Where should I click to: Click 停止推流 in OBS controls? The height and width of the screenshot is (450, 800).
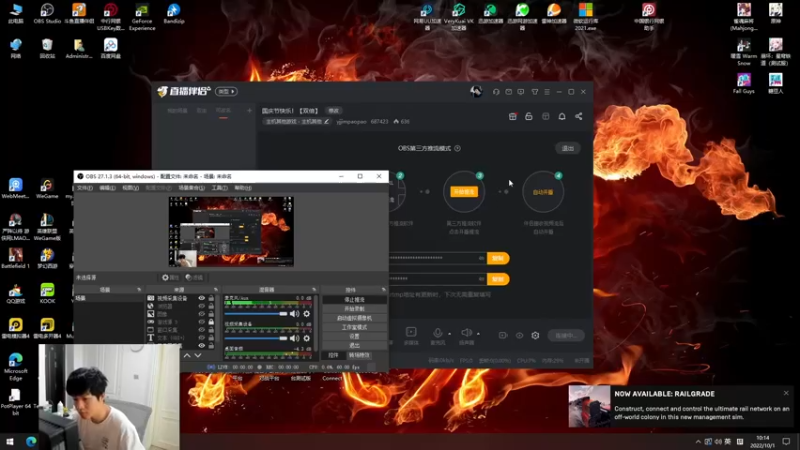click(x=355, y=300)
